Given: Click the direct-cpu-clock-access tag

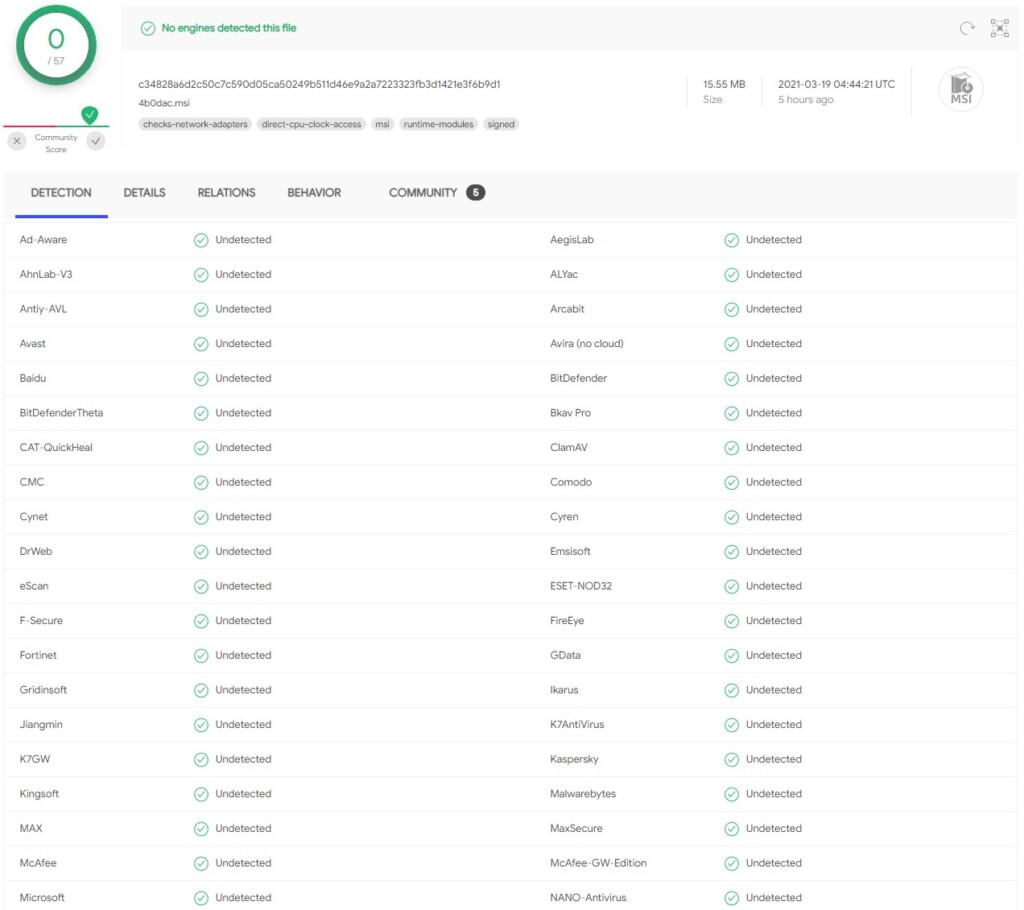Looking at the screenshot, I should [x=312, y=124].
